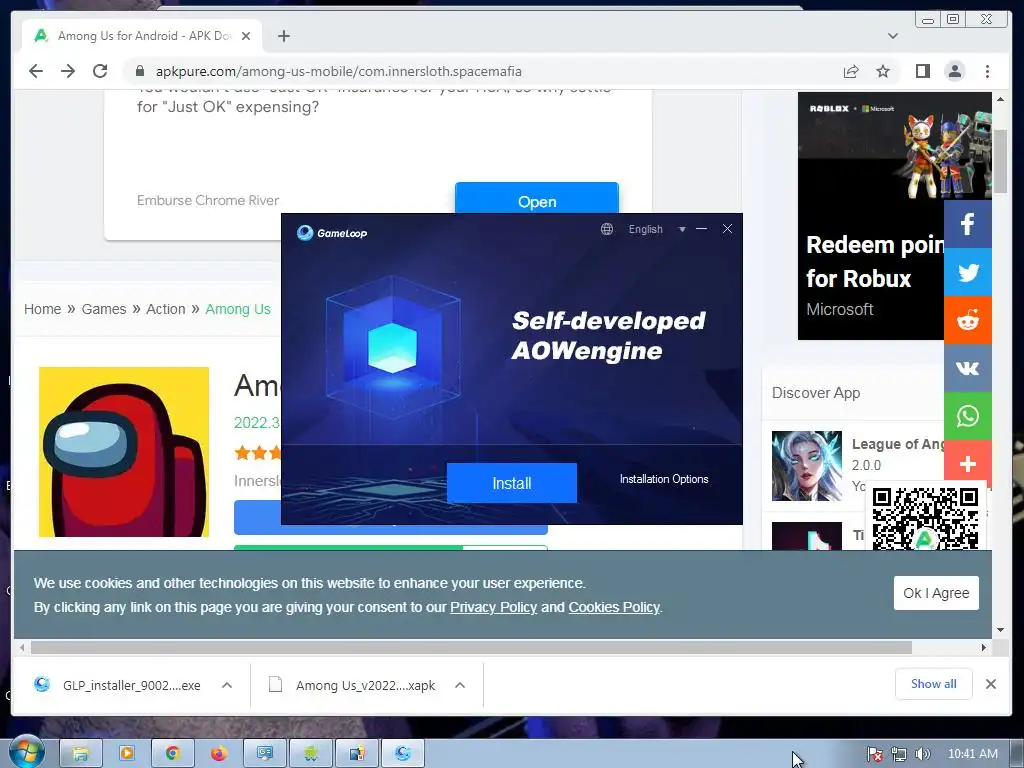Image resolution: width=1024 pixels, height=768 pixels.
Task: Share on Twitter via sidebar icon
Action: coord(968,272)
